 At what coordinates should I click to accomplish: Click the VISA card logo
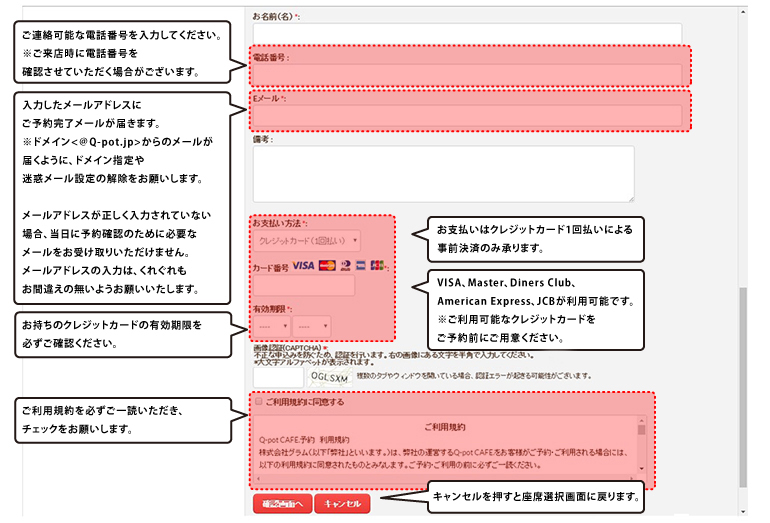point(303,266)
